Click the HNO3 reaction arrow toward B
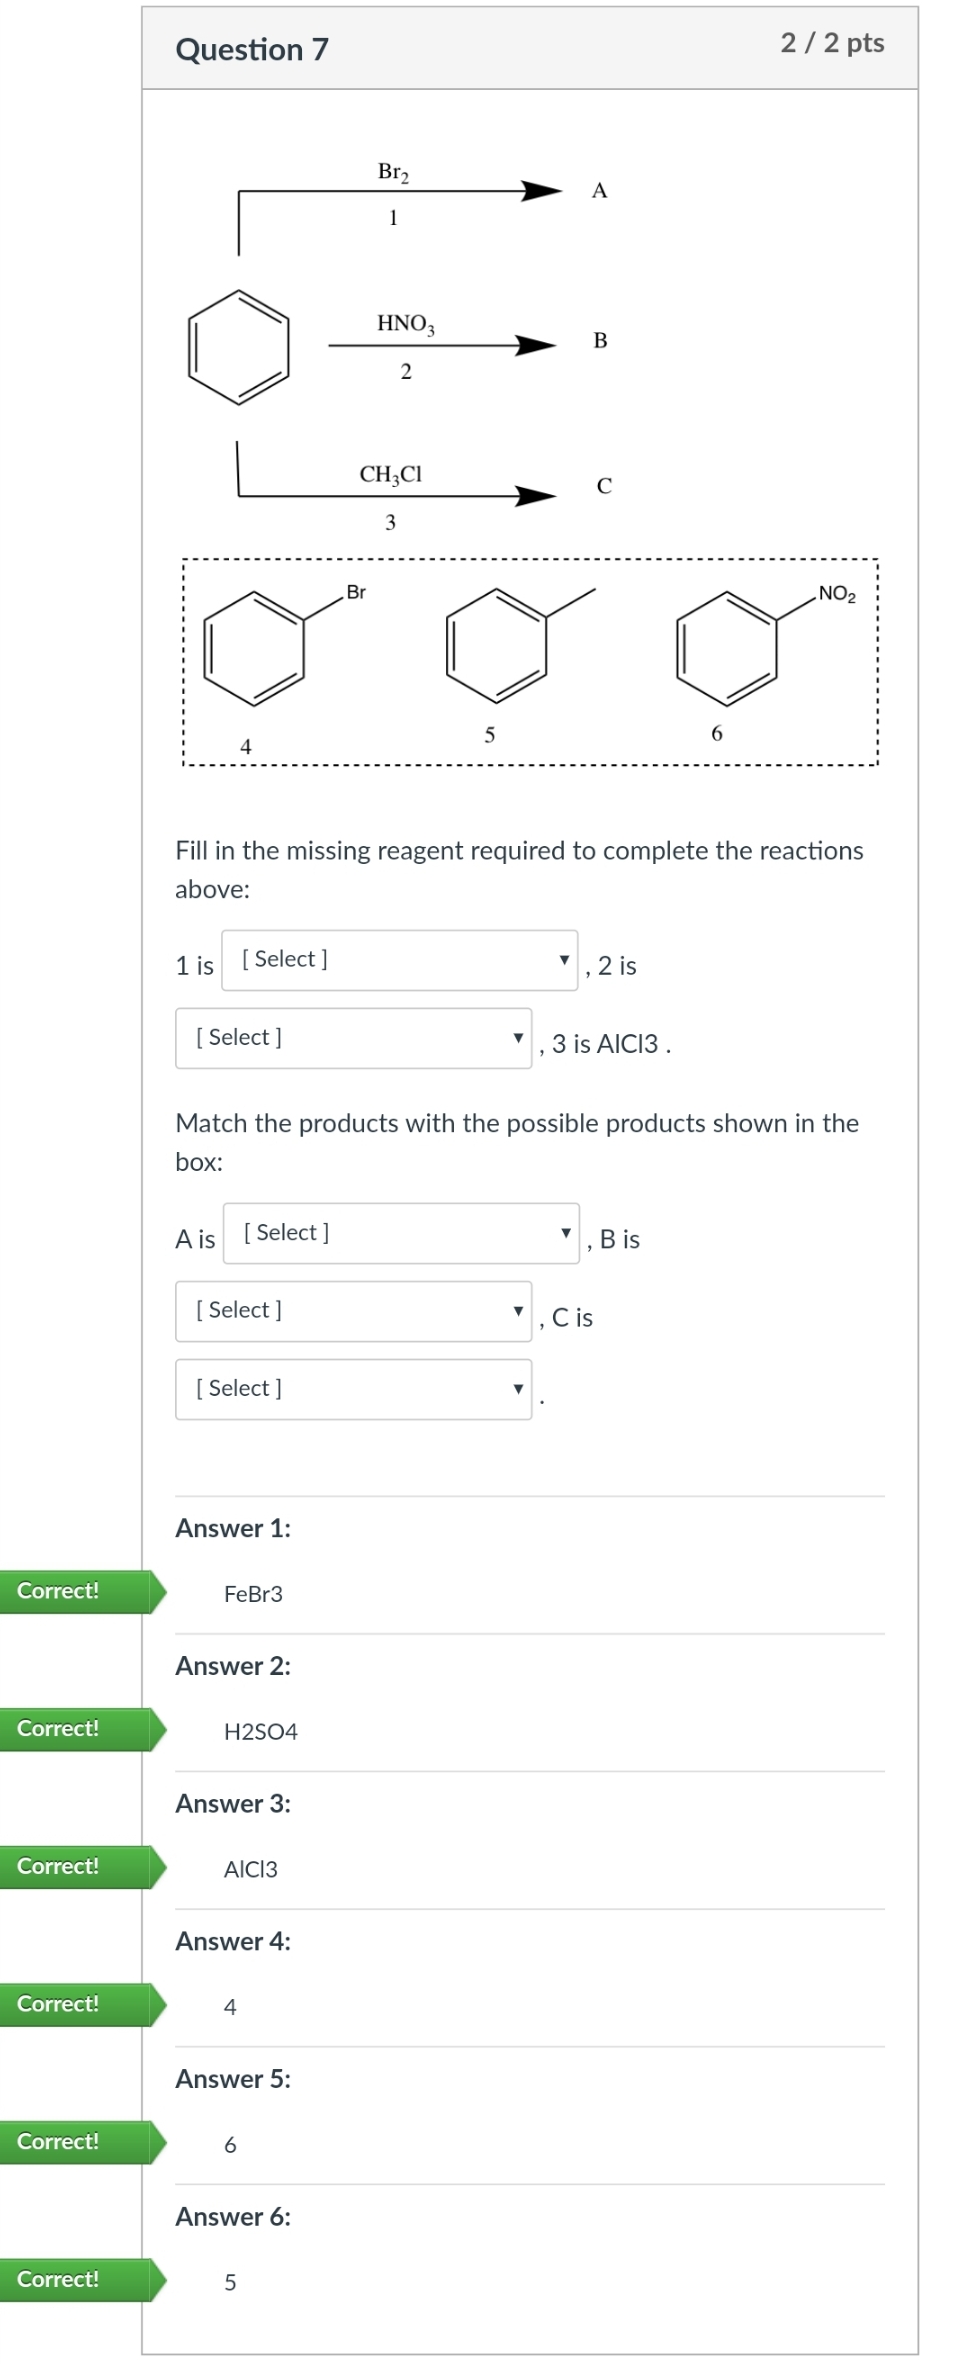The image size is (955, 2364). (x=440, y=345)
